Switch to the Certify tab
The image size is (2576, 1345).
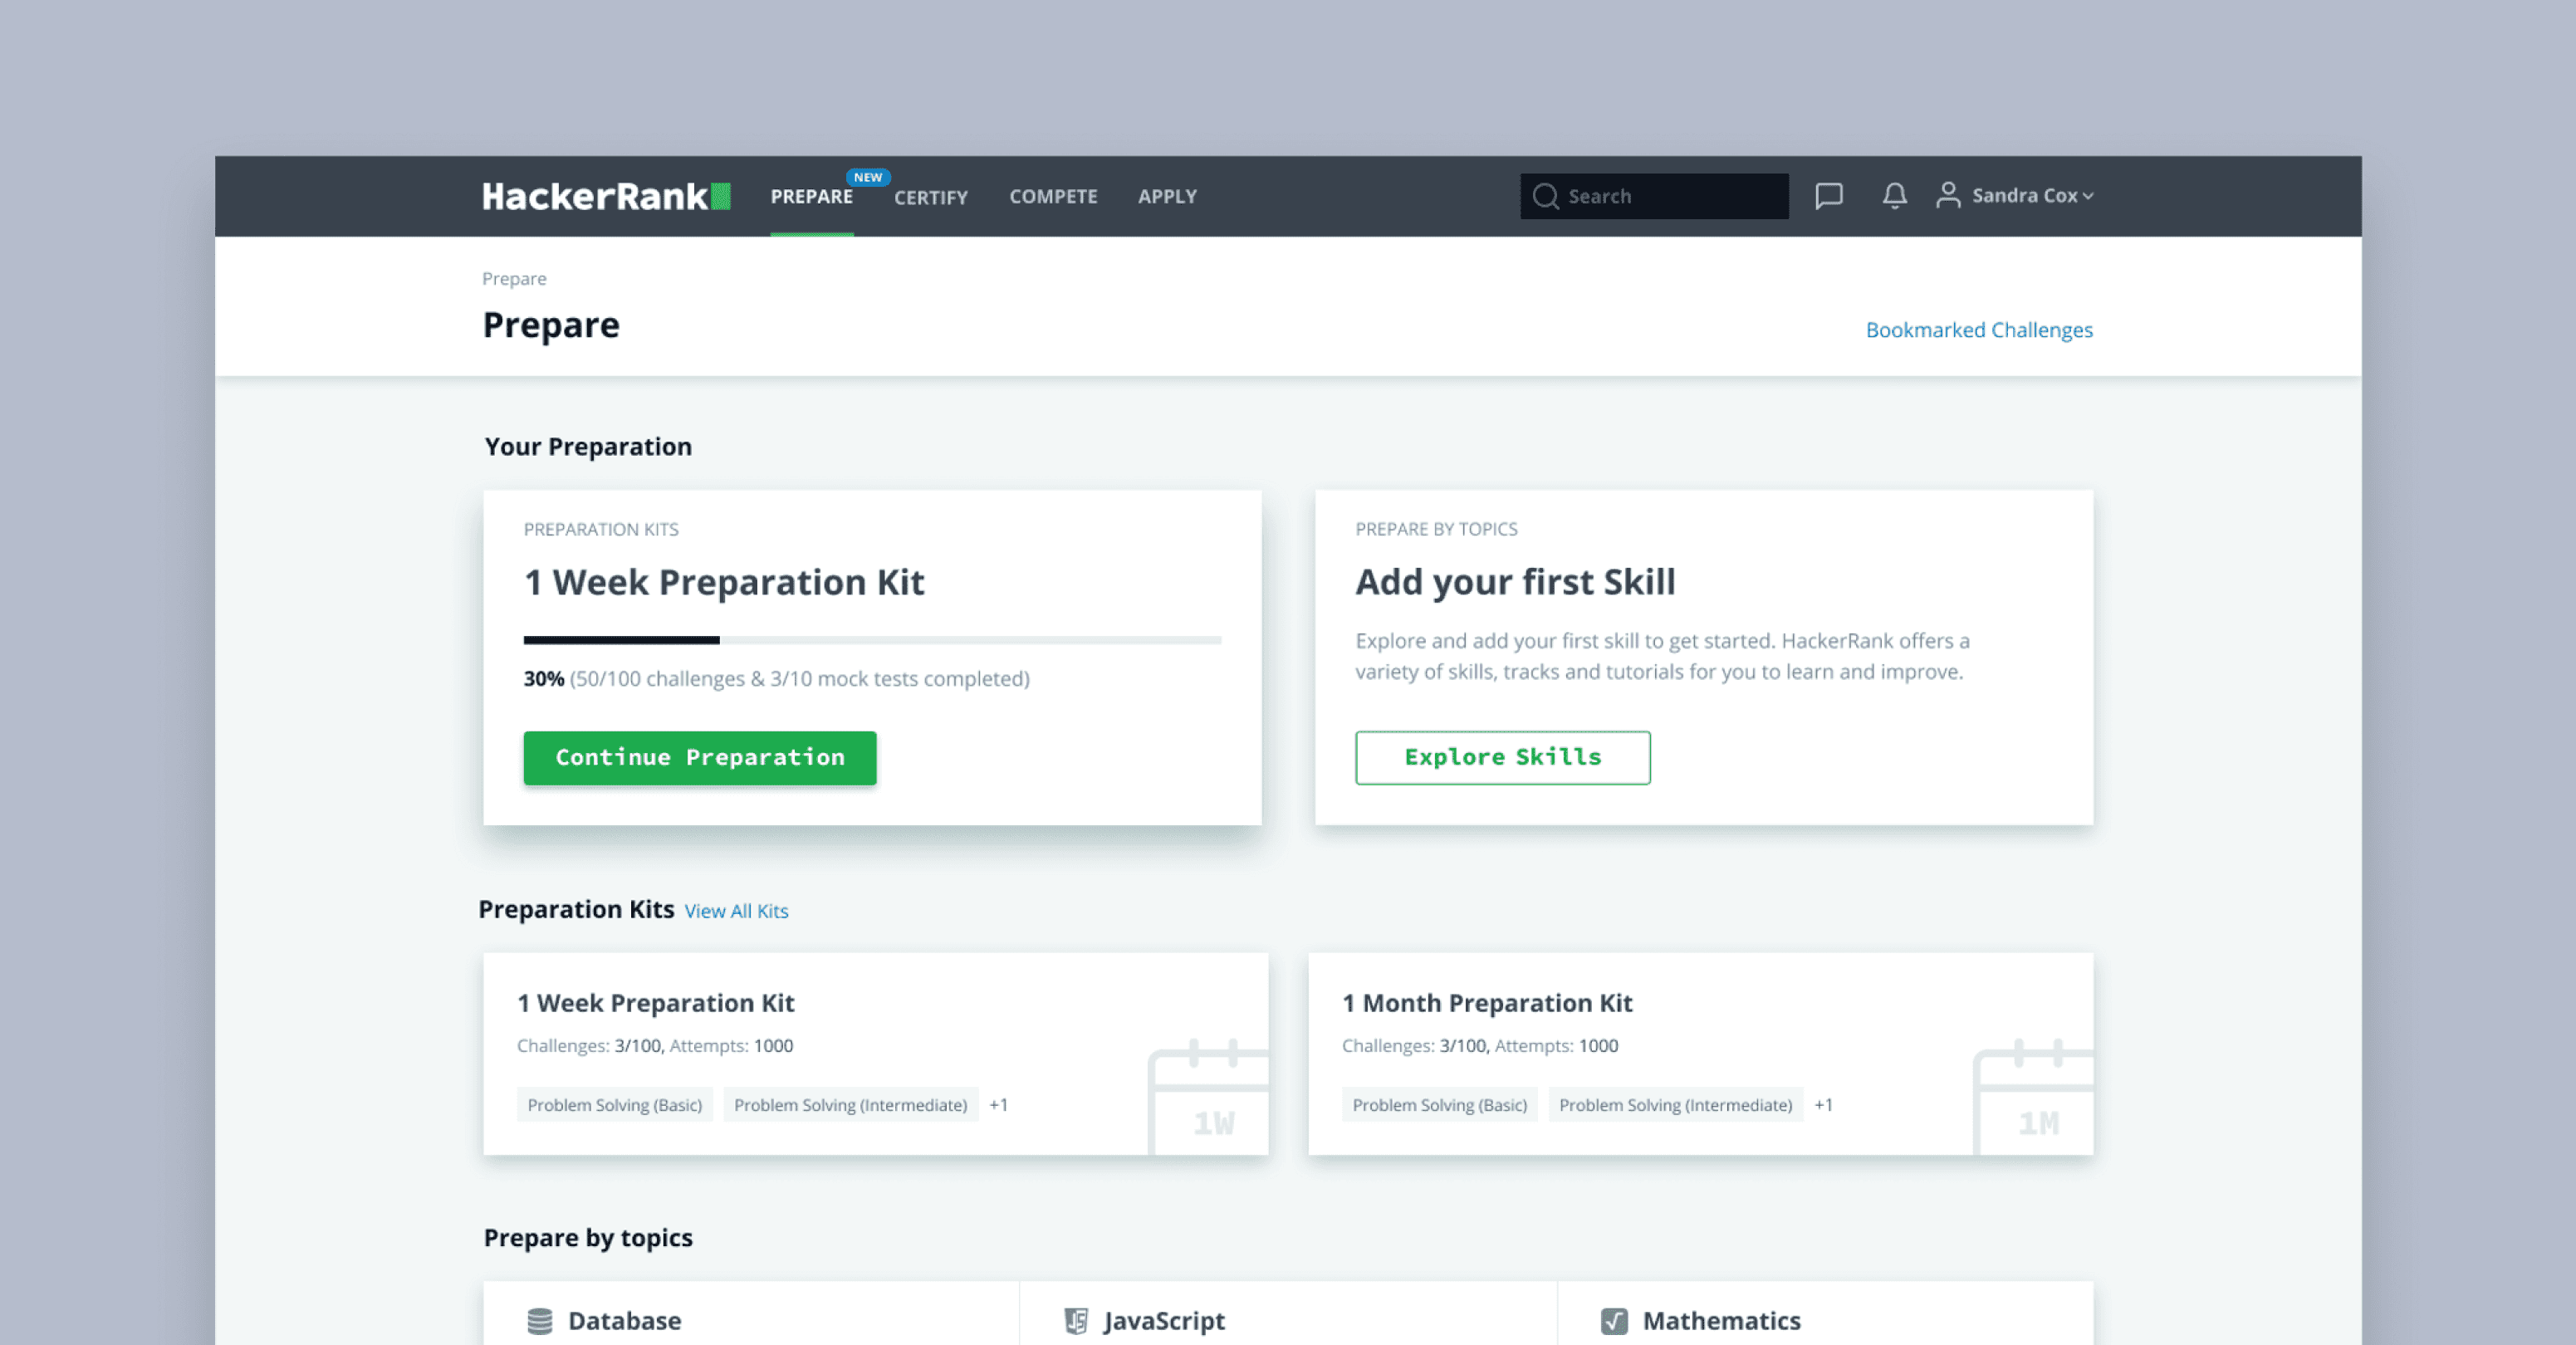point(930,197)
